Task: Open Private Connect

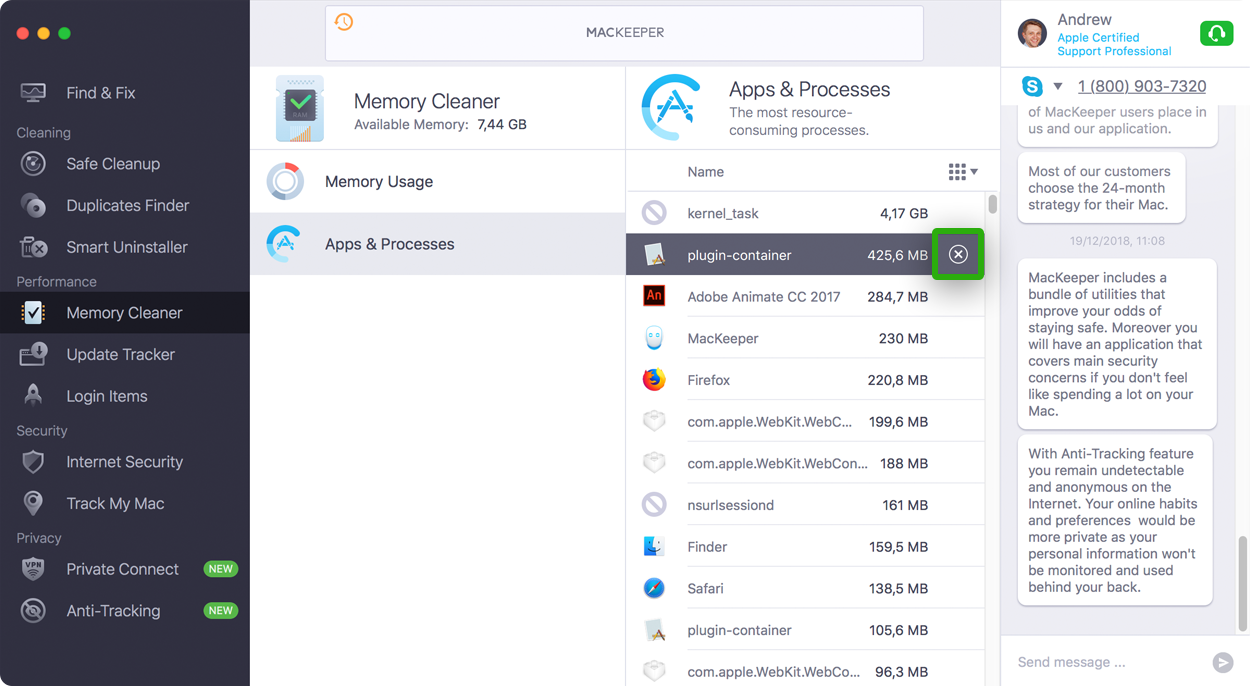Action: tap(123, 569)
